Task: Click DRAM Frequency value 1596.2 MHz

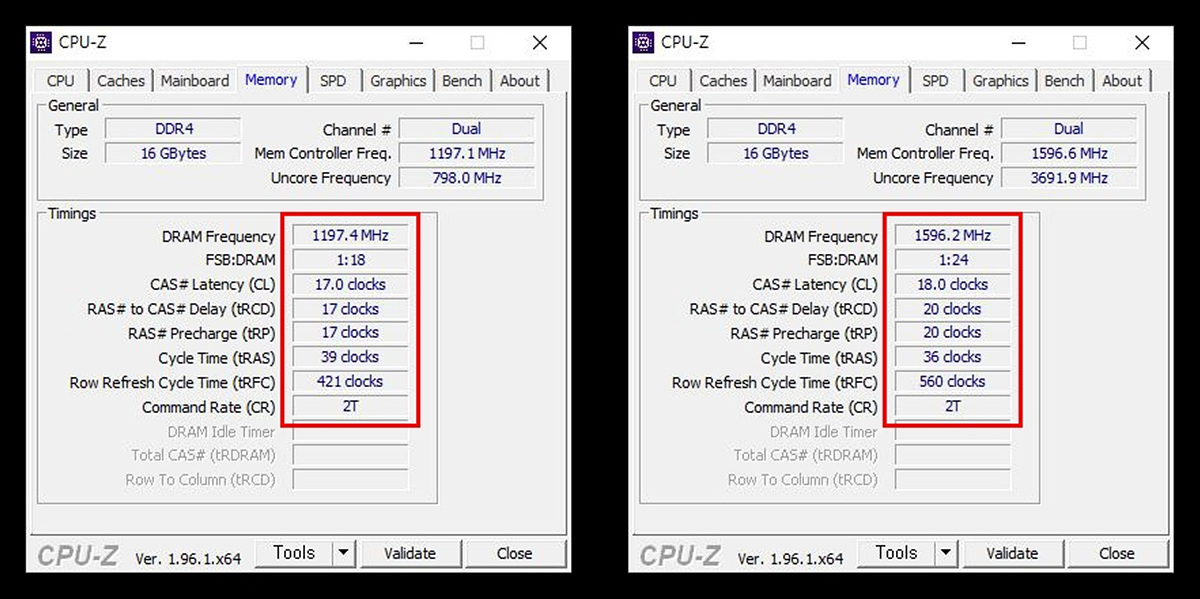Action: 952,236
